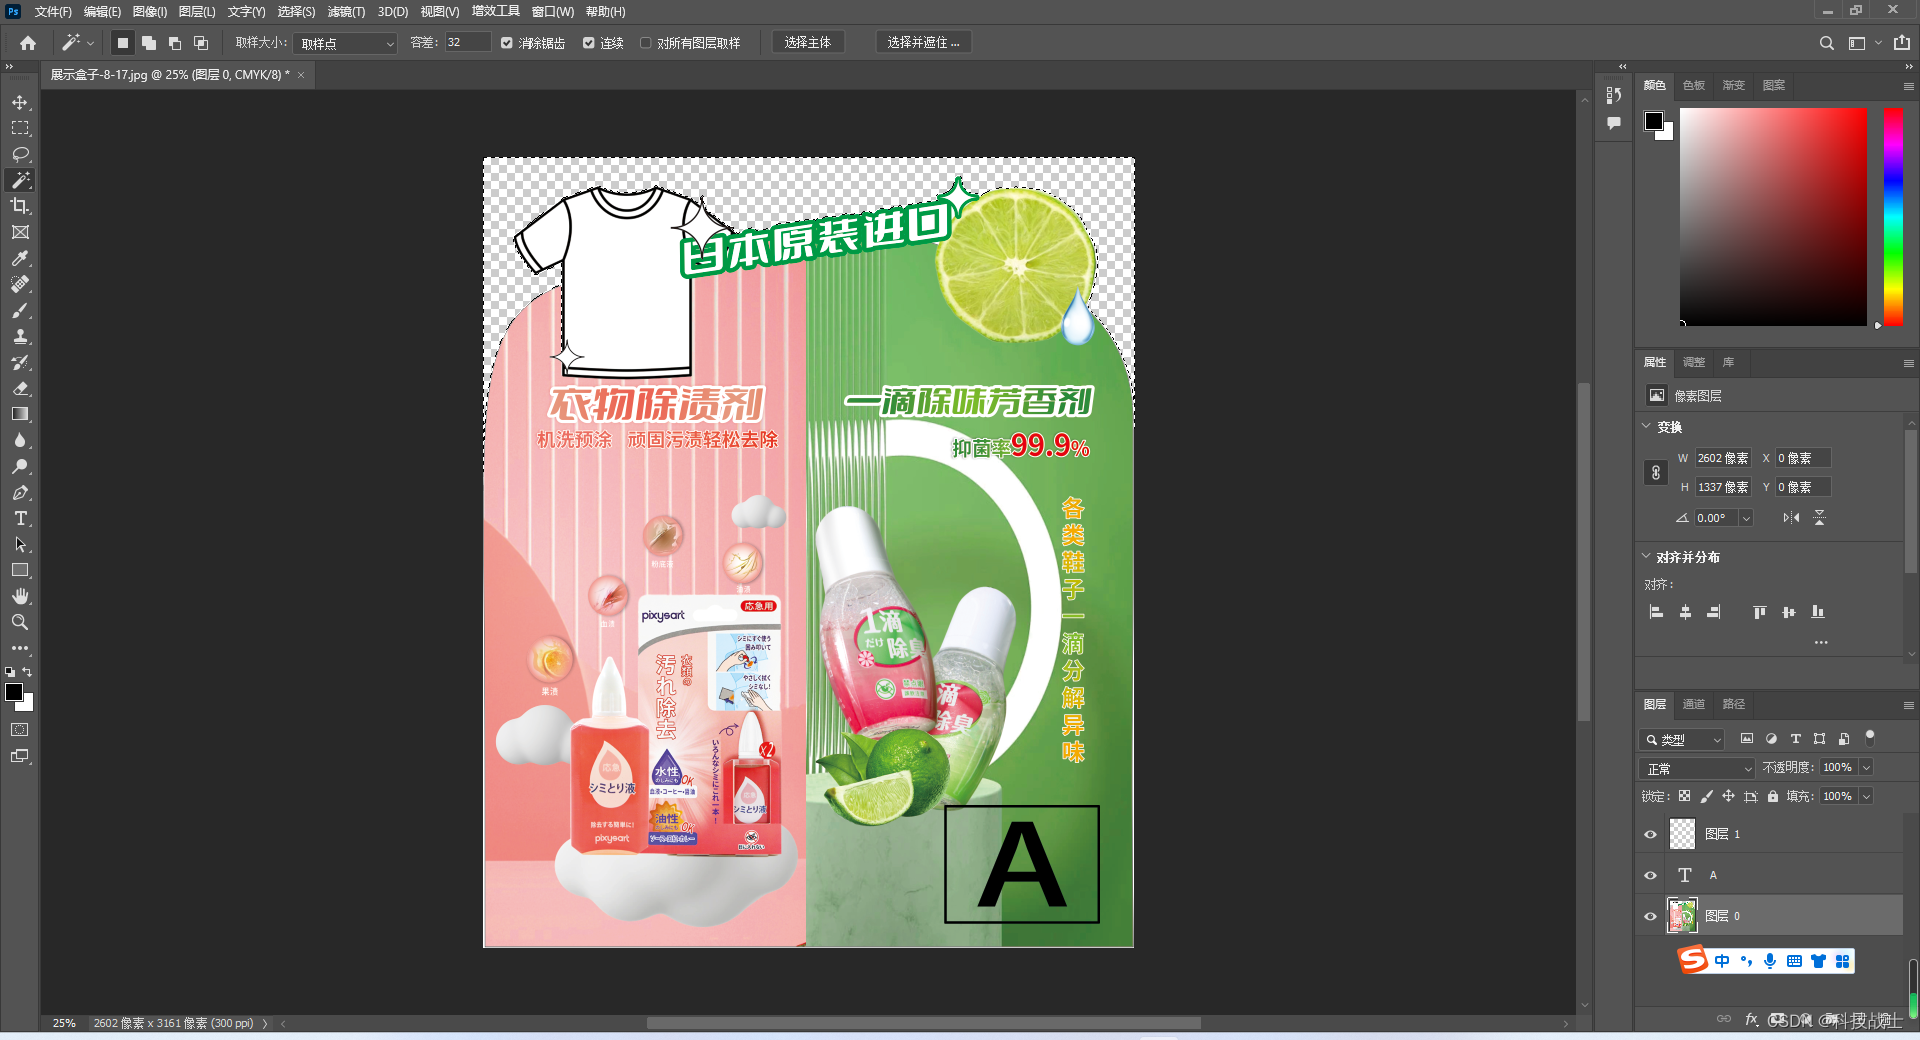Select the Frame tool
Screen dimensions: 1920x1040
[20, 232]
